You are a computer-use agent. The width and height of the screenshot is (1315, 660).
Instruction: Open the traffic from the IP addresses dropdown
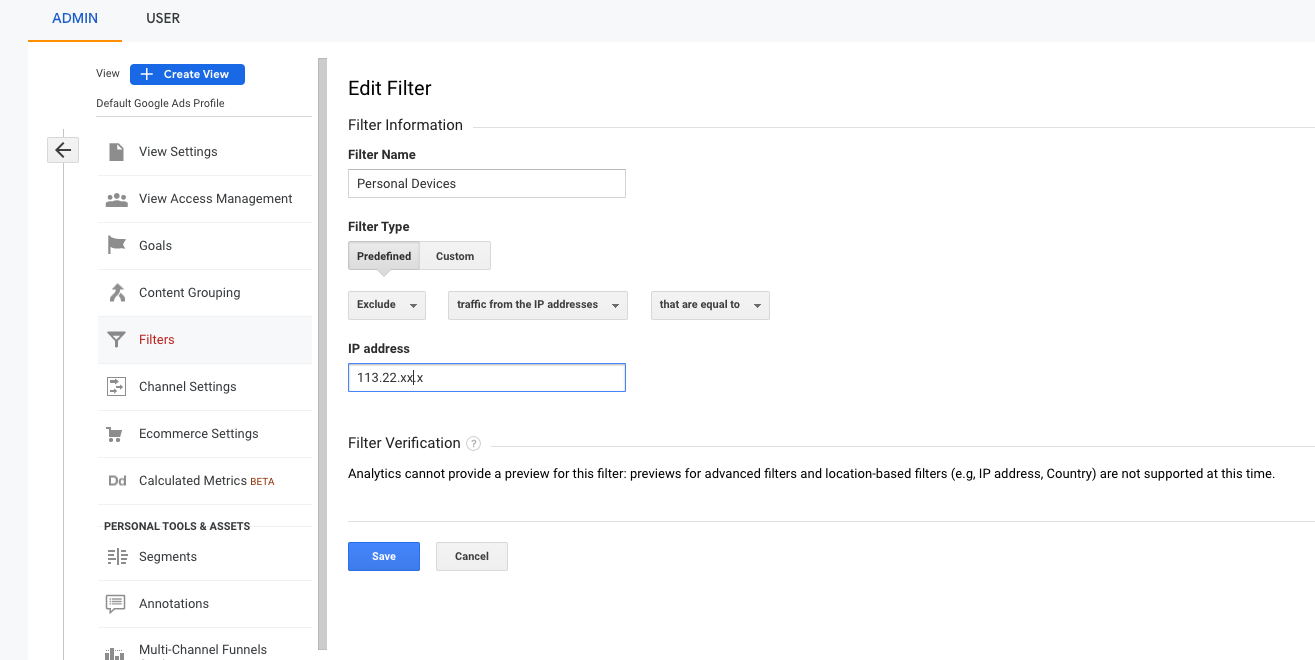[x=538, y=305]
